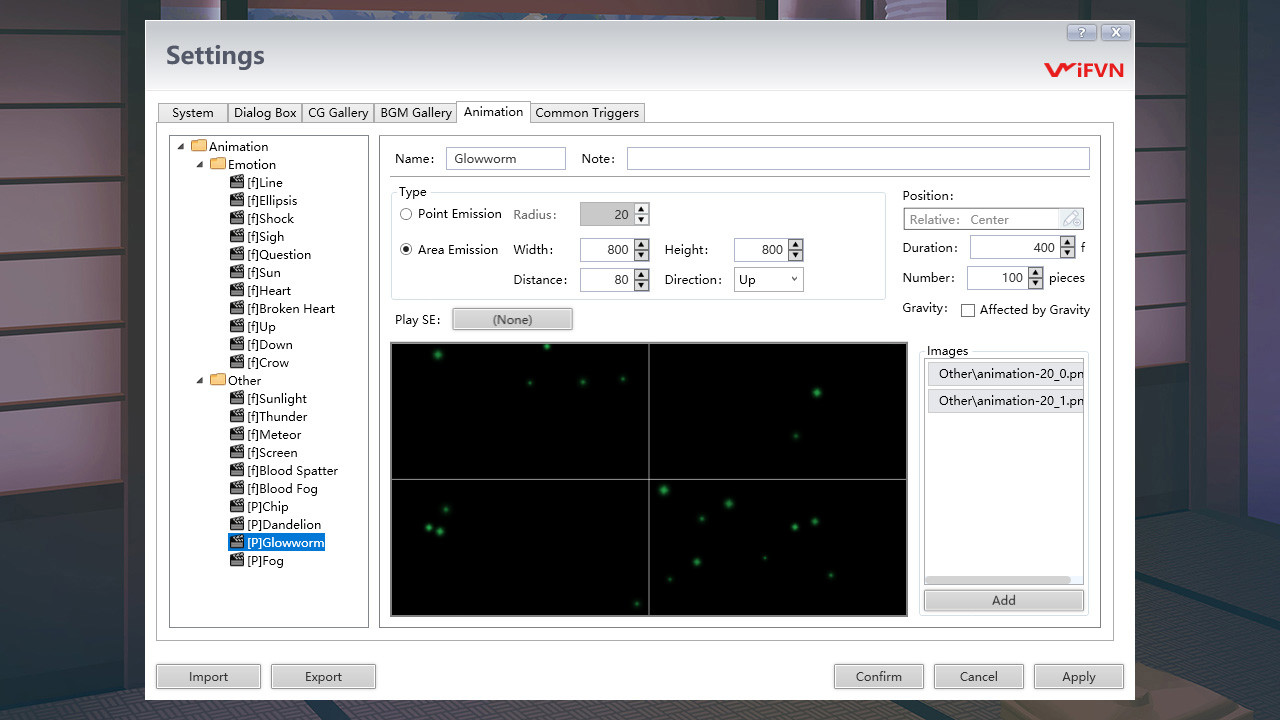
Task: Click the help question-mark icon in the title bar
Action: pos(1081,32)
